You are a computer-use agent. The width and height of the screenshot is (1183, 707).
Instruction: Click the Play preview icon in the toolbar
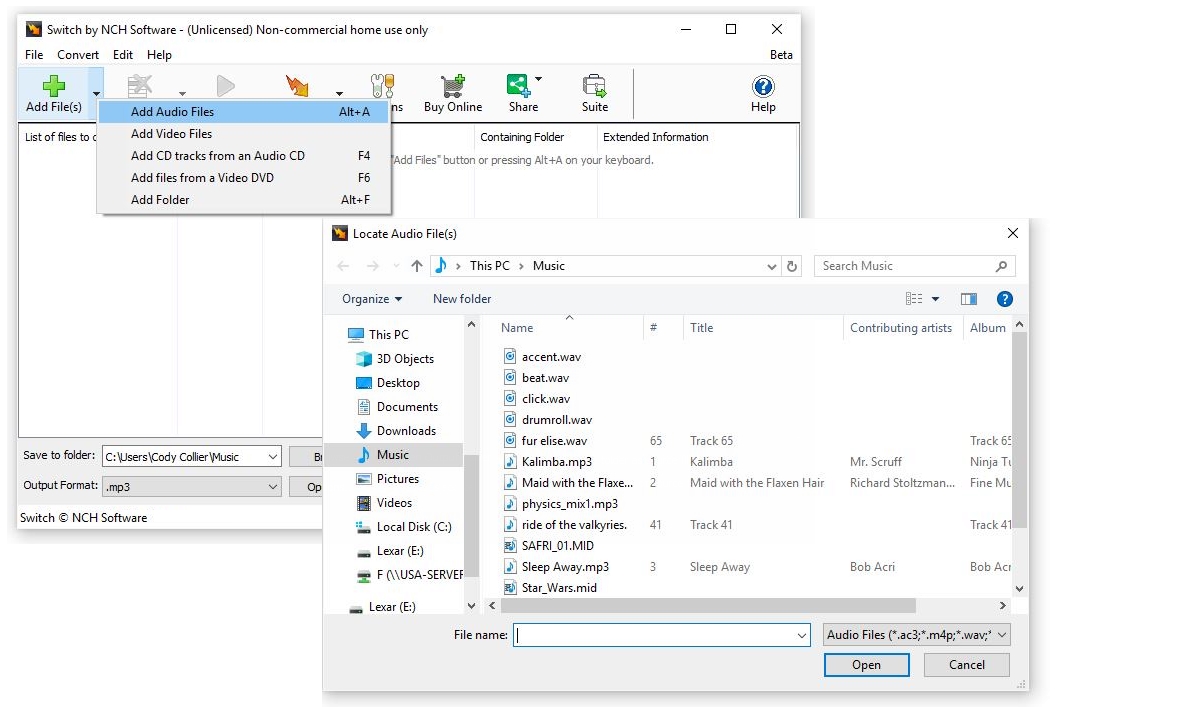point(225,85)
